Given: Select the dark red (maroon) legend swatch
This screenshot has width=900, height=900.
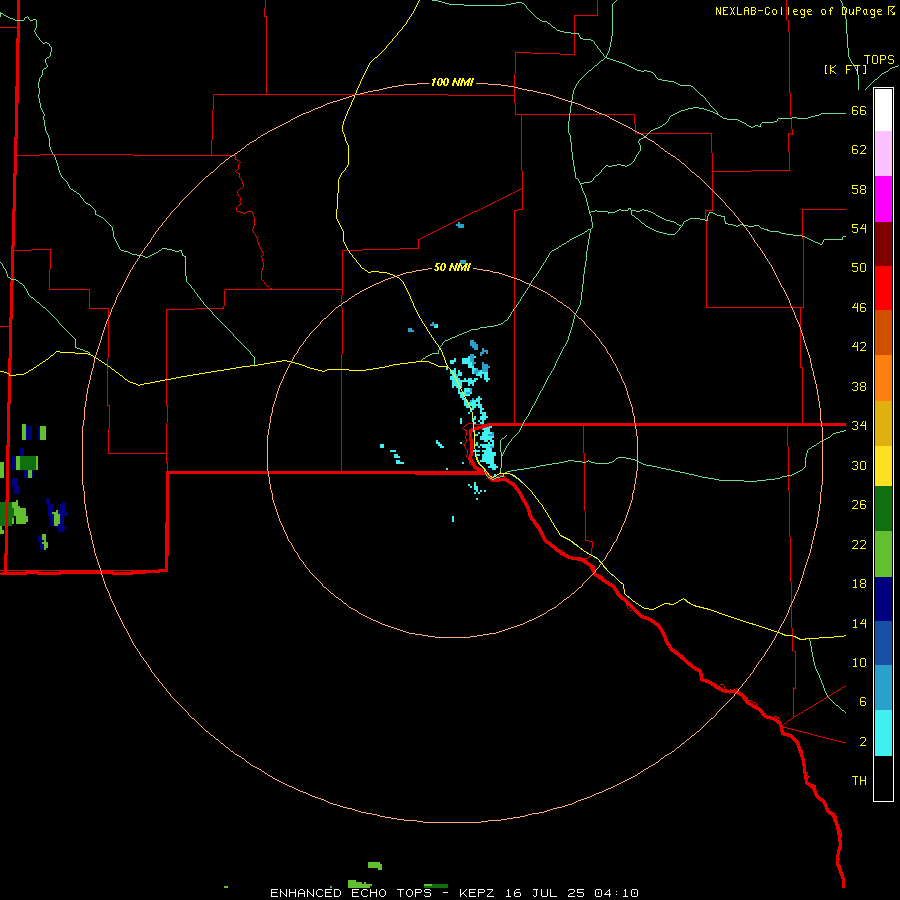Looking at the screenshot, I should pyautogui.click(x=883, y=243).
